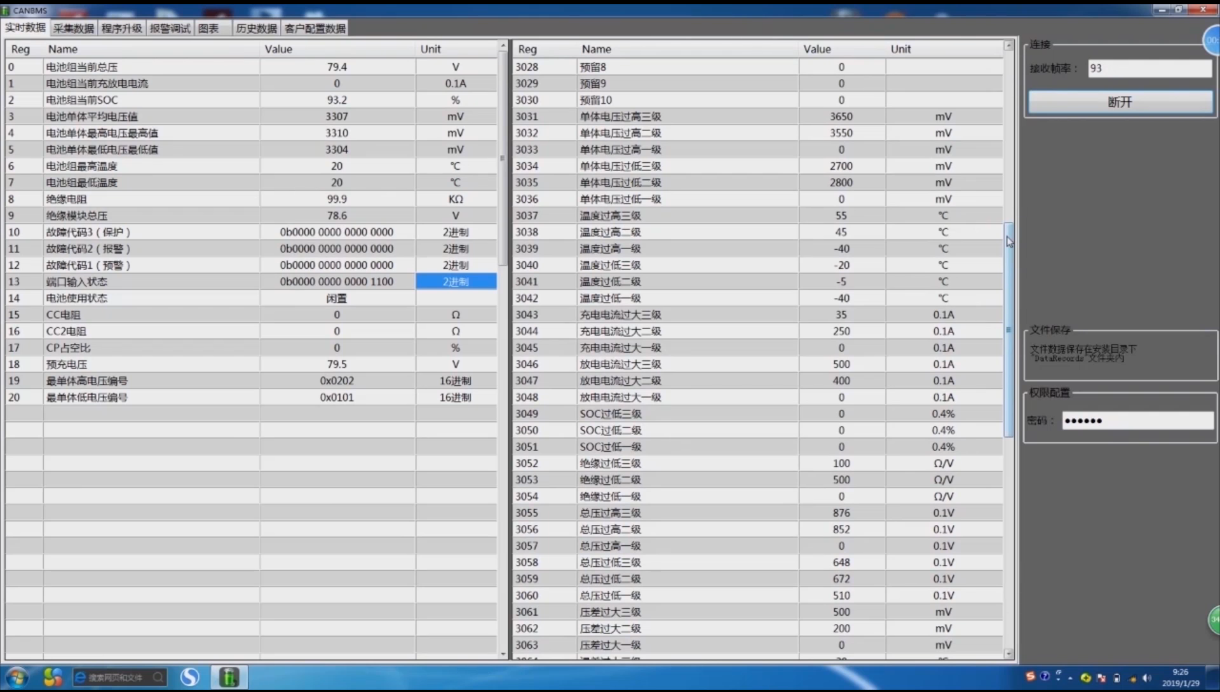Click the Sogou 'S' taskbar icon
Screen dimensions: 1220x692
(x=189, y=677)
